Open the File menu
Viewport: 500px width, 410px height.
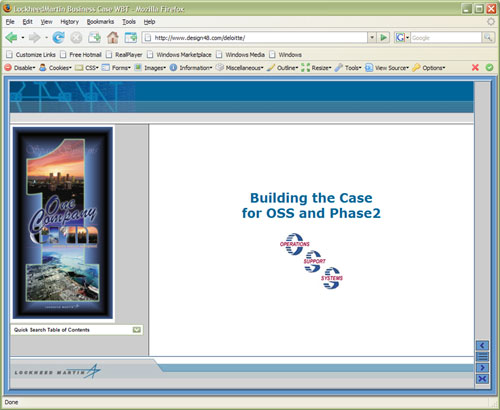pos(10,22)
